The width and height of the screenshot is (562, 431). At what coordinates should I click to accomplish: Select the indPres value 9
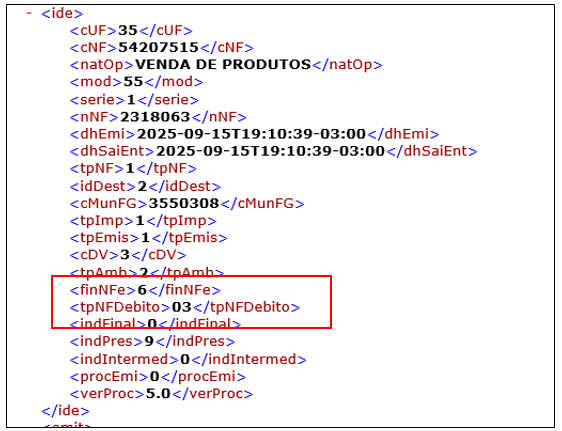click(x=149, y=341)
